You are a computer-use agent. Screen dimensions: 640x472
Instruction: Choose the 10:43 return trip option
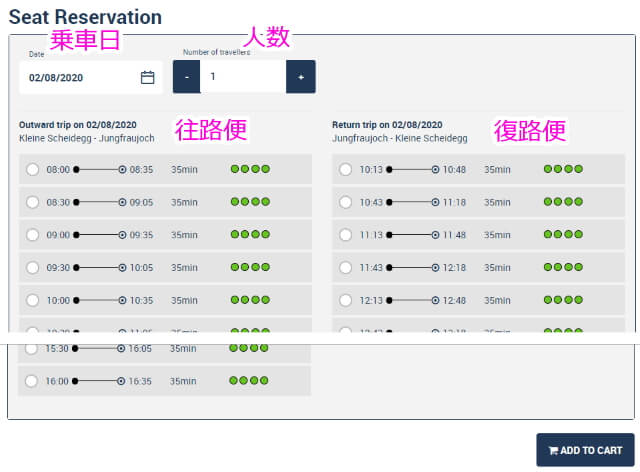tap(345, 202)
